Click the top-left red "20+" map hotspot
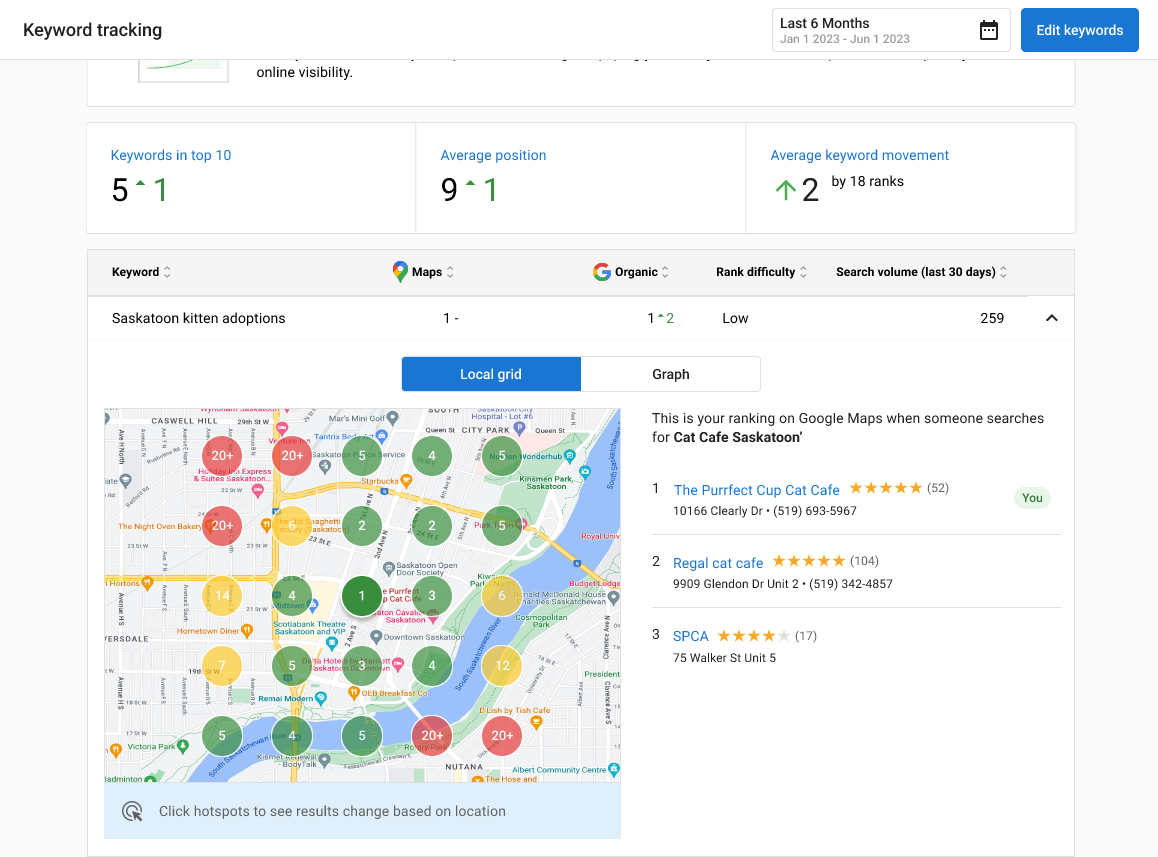 pos(221,455)
